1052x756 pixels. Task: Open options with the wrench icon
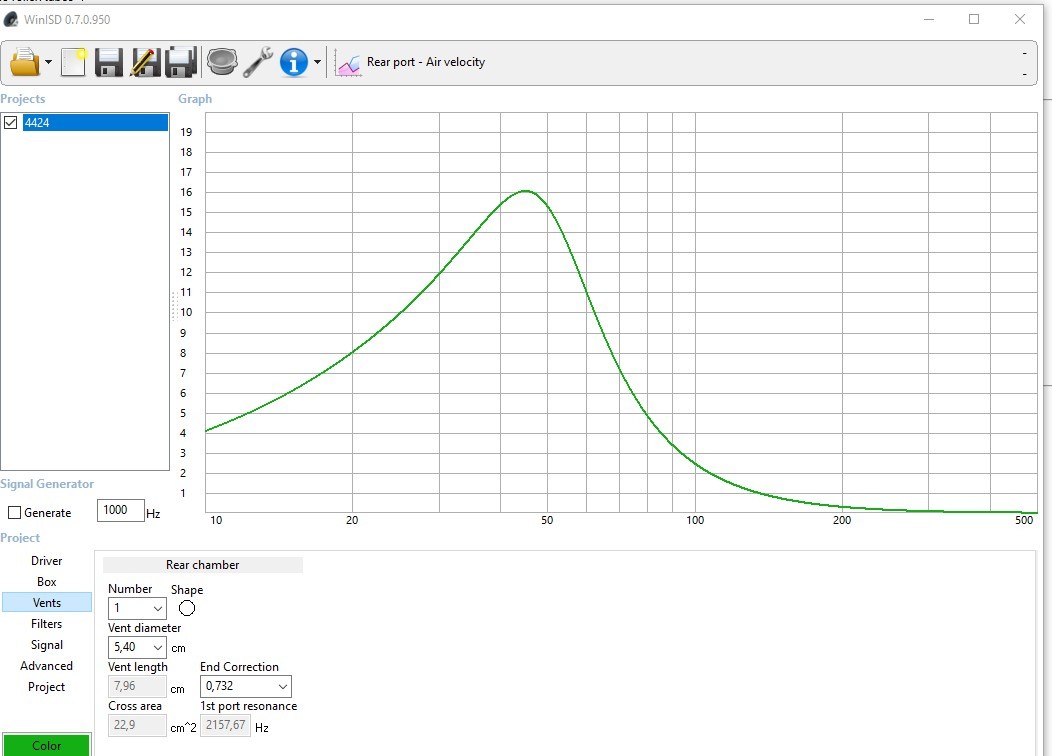coord(258,62)
